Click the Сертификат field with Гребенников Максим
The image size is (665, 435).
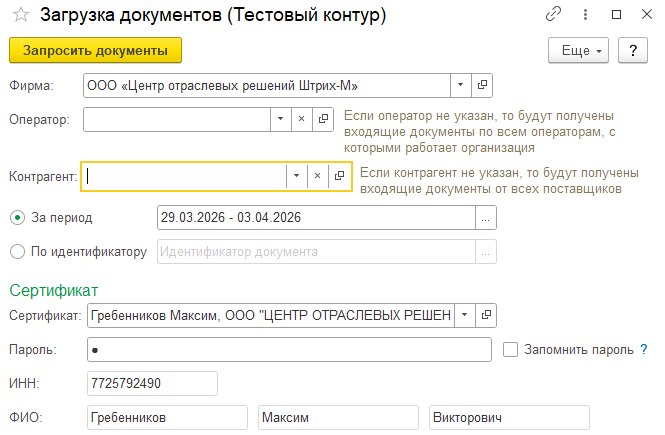coord(271,315)
